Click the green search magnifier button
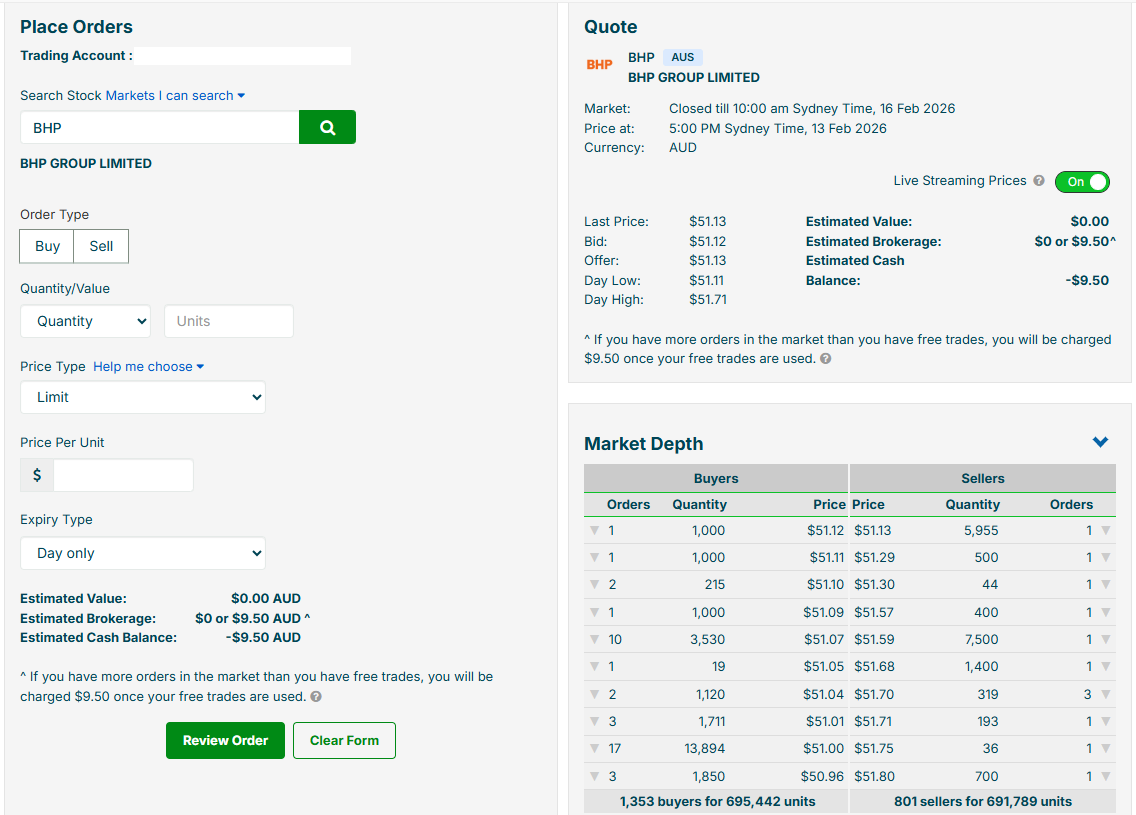 [327, 127]
